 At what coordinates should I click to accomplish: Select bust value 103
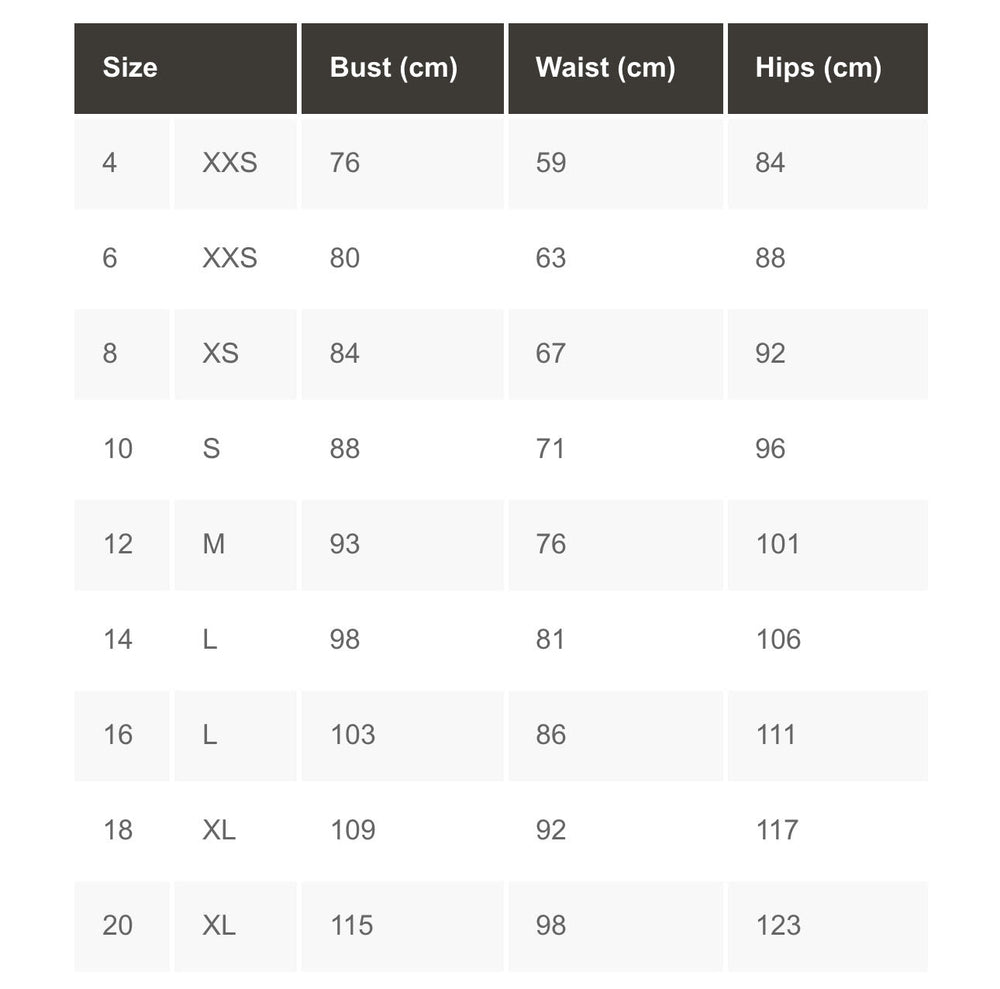353,734
